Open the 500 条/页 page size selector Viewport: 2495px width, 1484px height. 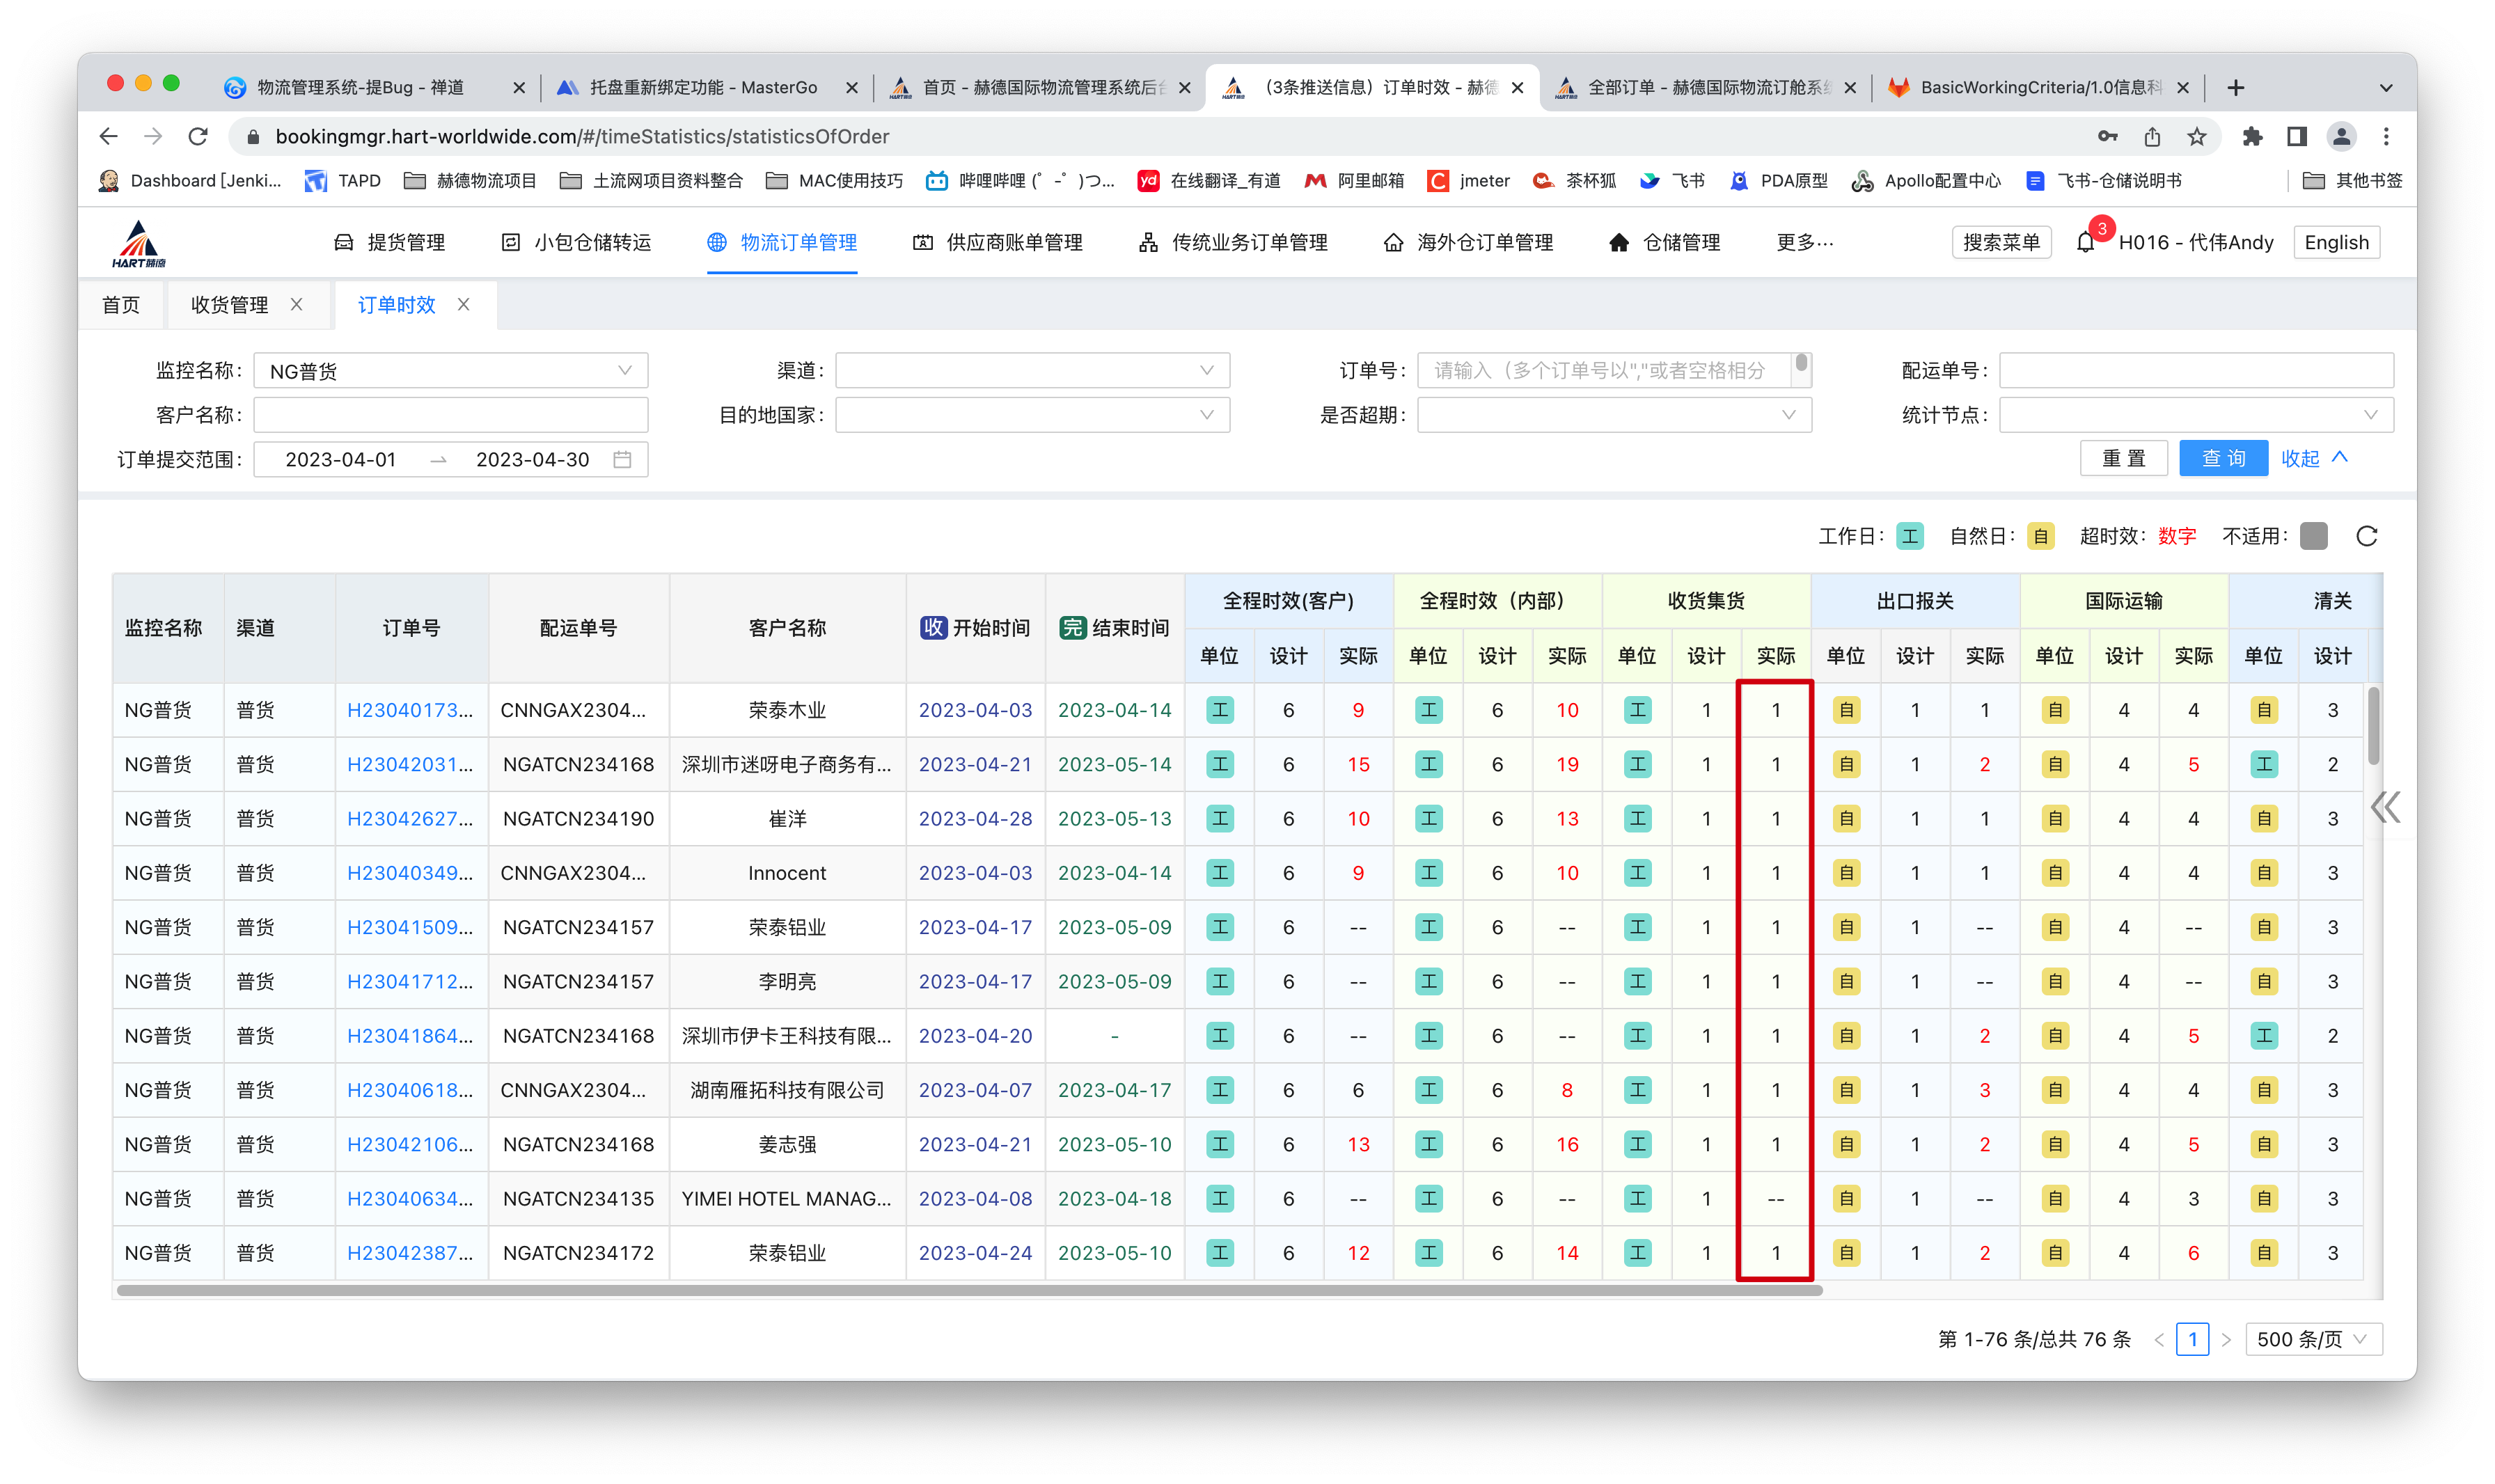coord(2312,1339)
